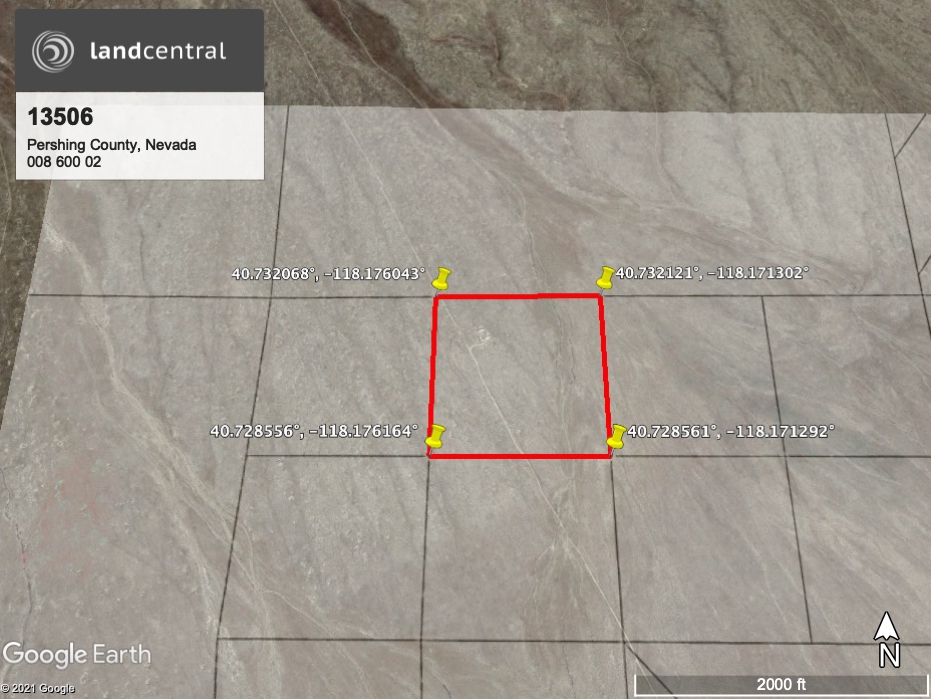Click the Pershing County, Nevada text

coord(111,145)
